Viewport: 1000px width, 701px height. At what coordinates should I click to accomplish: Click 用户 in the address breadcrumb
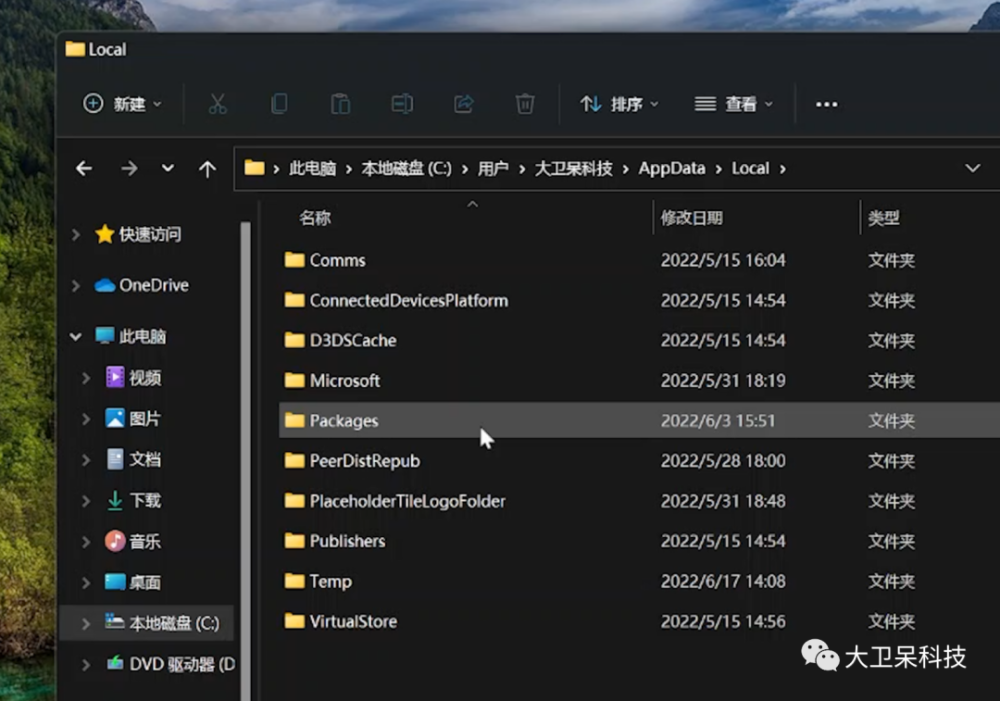point(493,169)
